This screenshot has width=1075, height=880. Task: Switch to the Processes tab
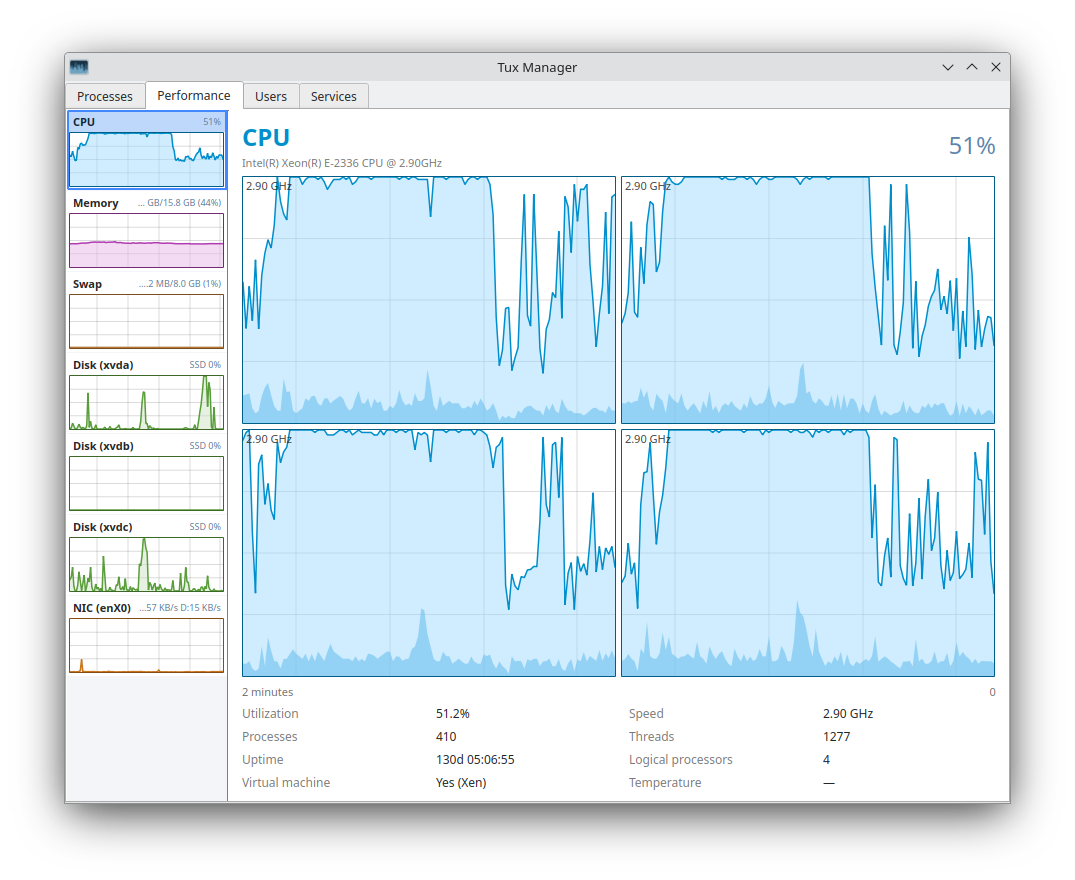pos(105,97)
